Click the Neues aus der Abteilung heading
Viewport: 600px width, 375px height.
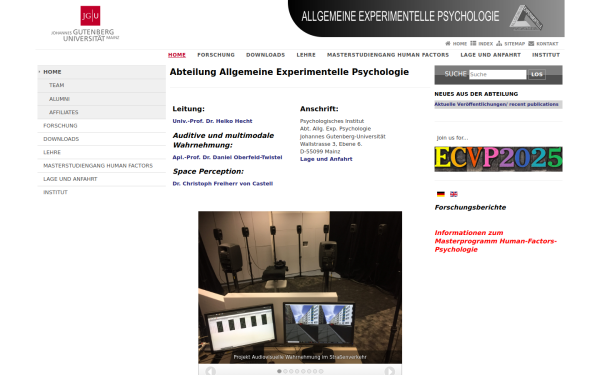click(476, 94)
